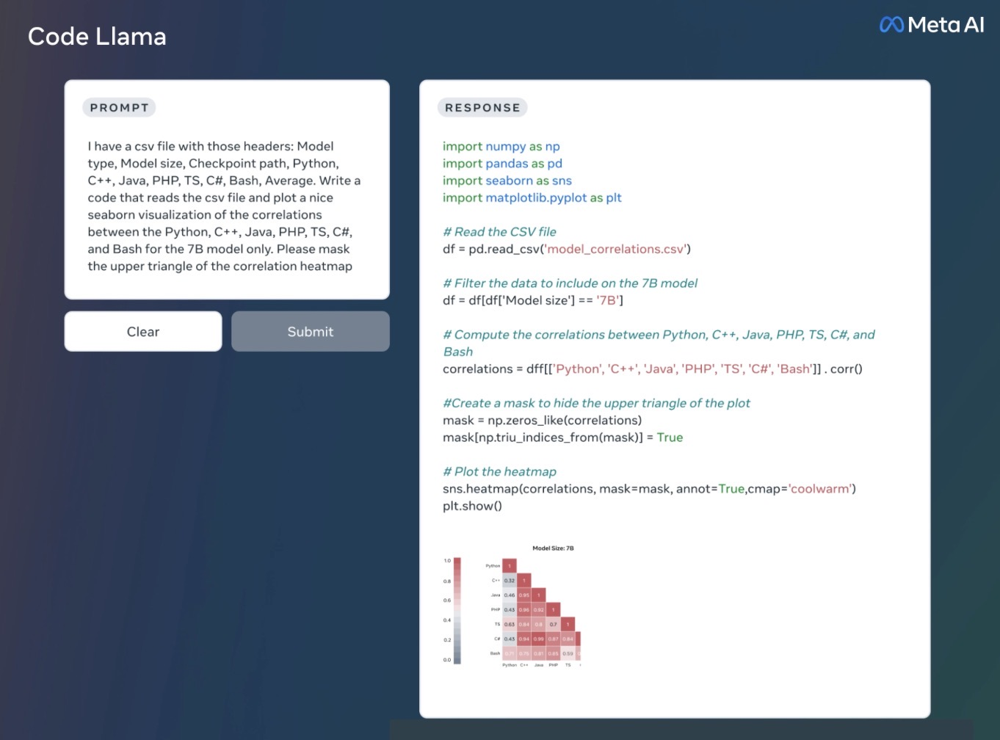
Task: Select the 'import numpy as np' line
Action: tap(501, 146)
